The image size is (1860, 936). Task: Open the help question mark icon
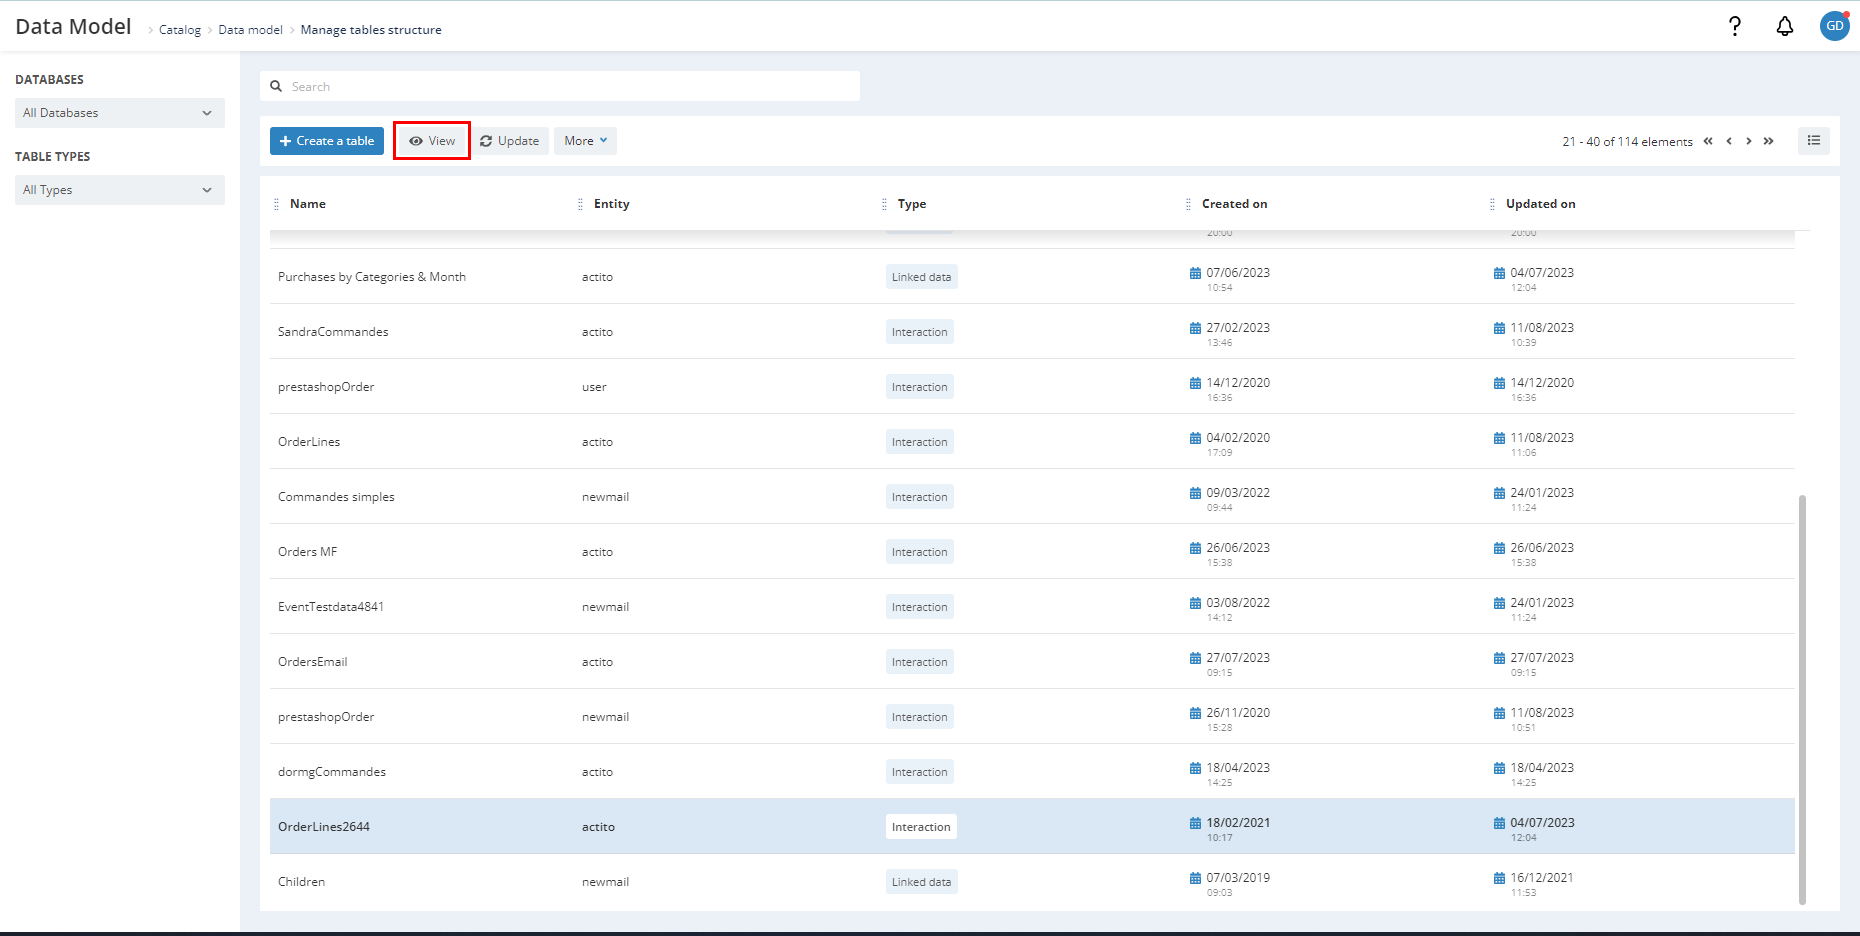click(x=1735, y=26)
